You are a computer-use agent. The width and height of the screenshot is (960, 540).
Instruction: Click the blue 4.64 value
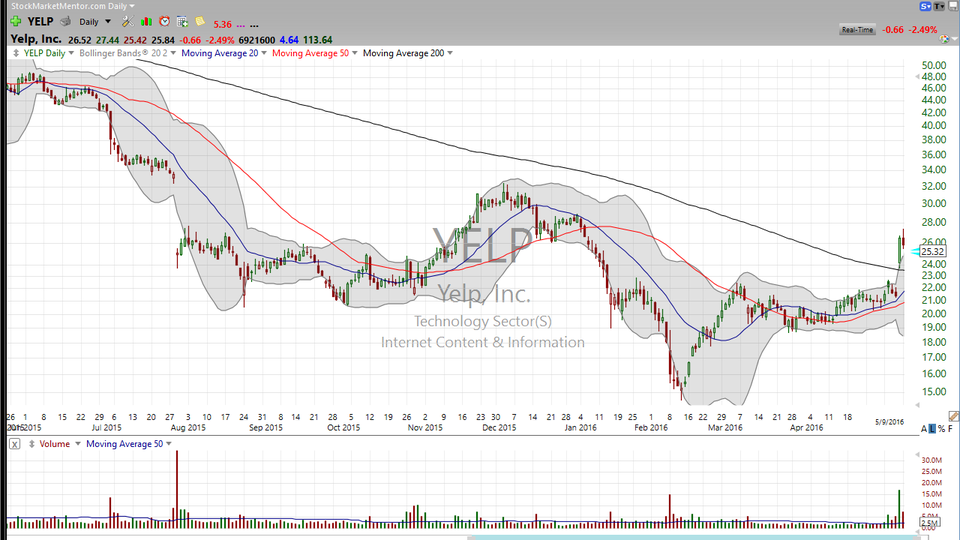(x=289, y=40)
